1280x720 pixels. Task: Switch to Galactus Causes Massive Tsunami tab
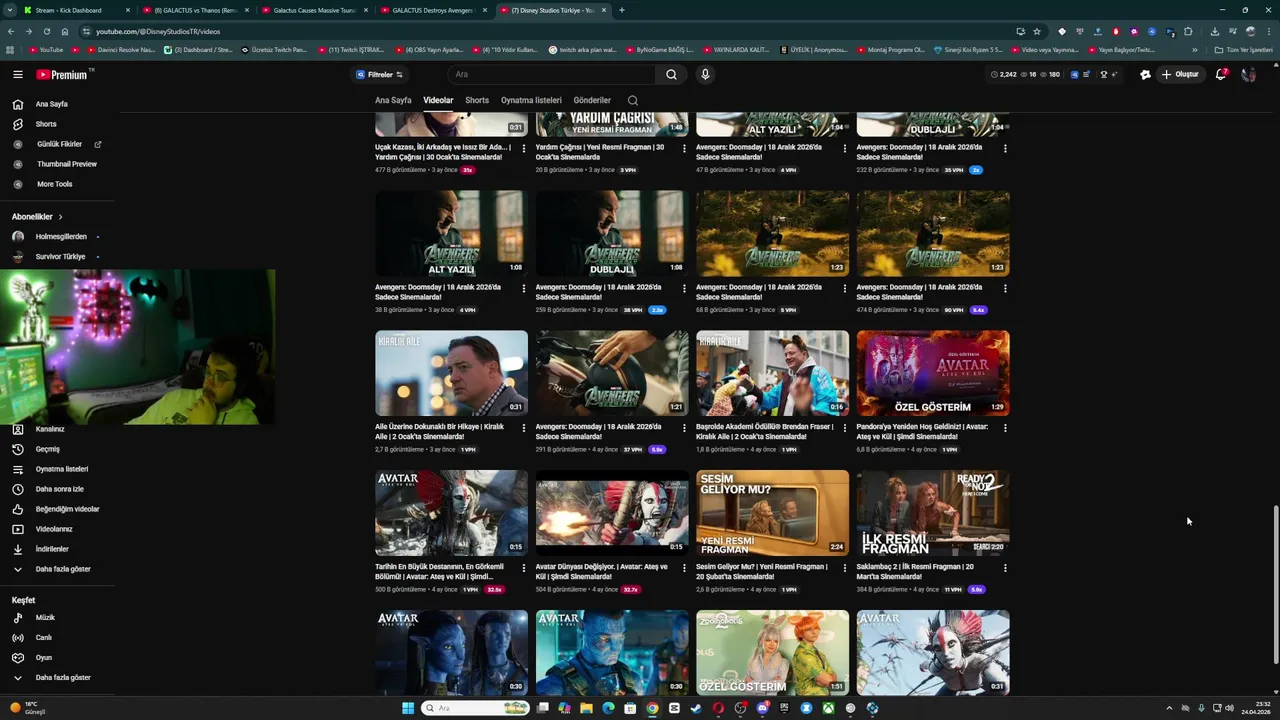point(315,10)
